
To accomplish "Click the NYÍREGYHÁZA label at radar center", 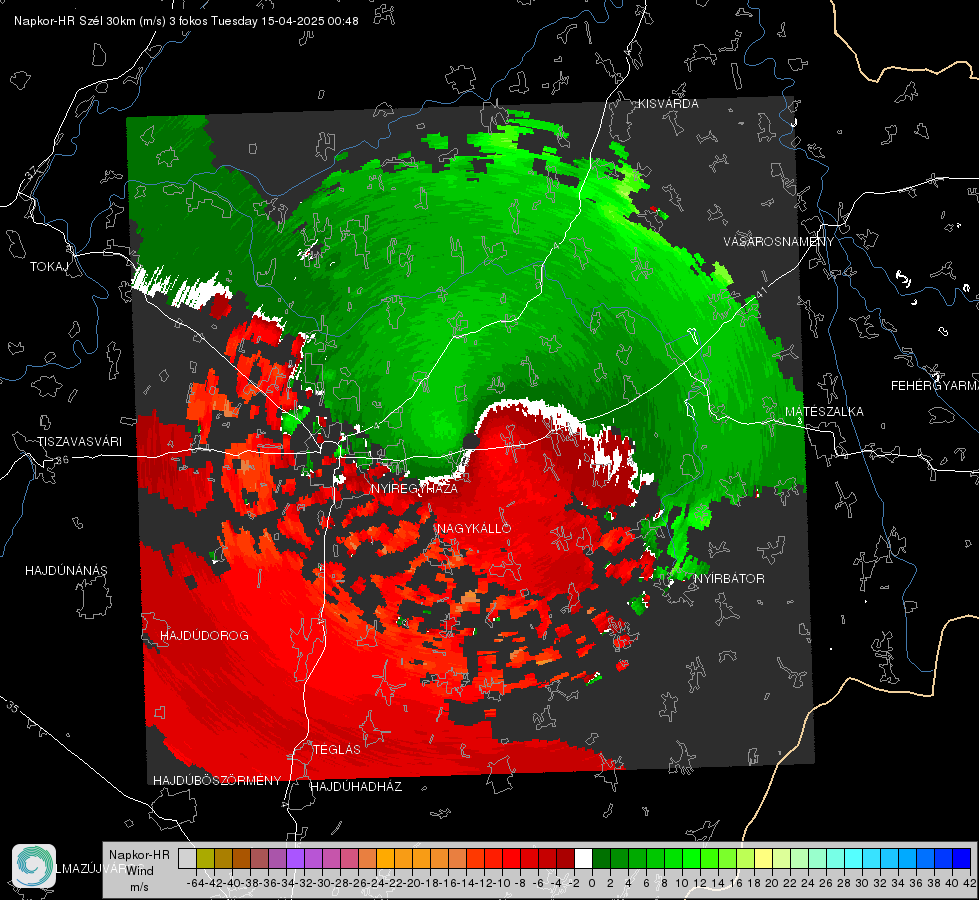I will tap(414, 488).
